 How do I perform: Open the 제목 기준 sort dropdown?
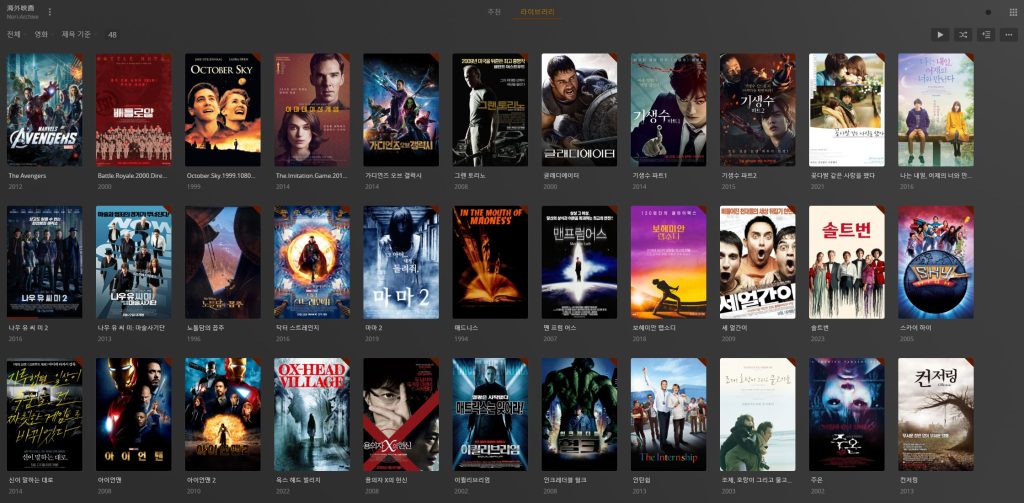(x=77, y=34)
